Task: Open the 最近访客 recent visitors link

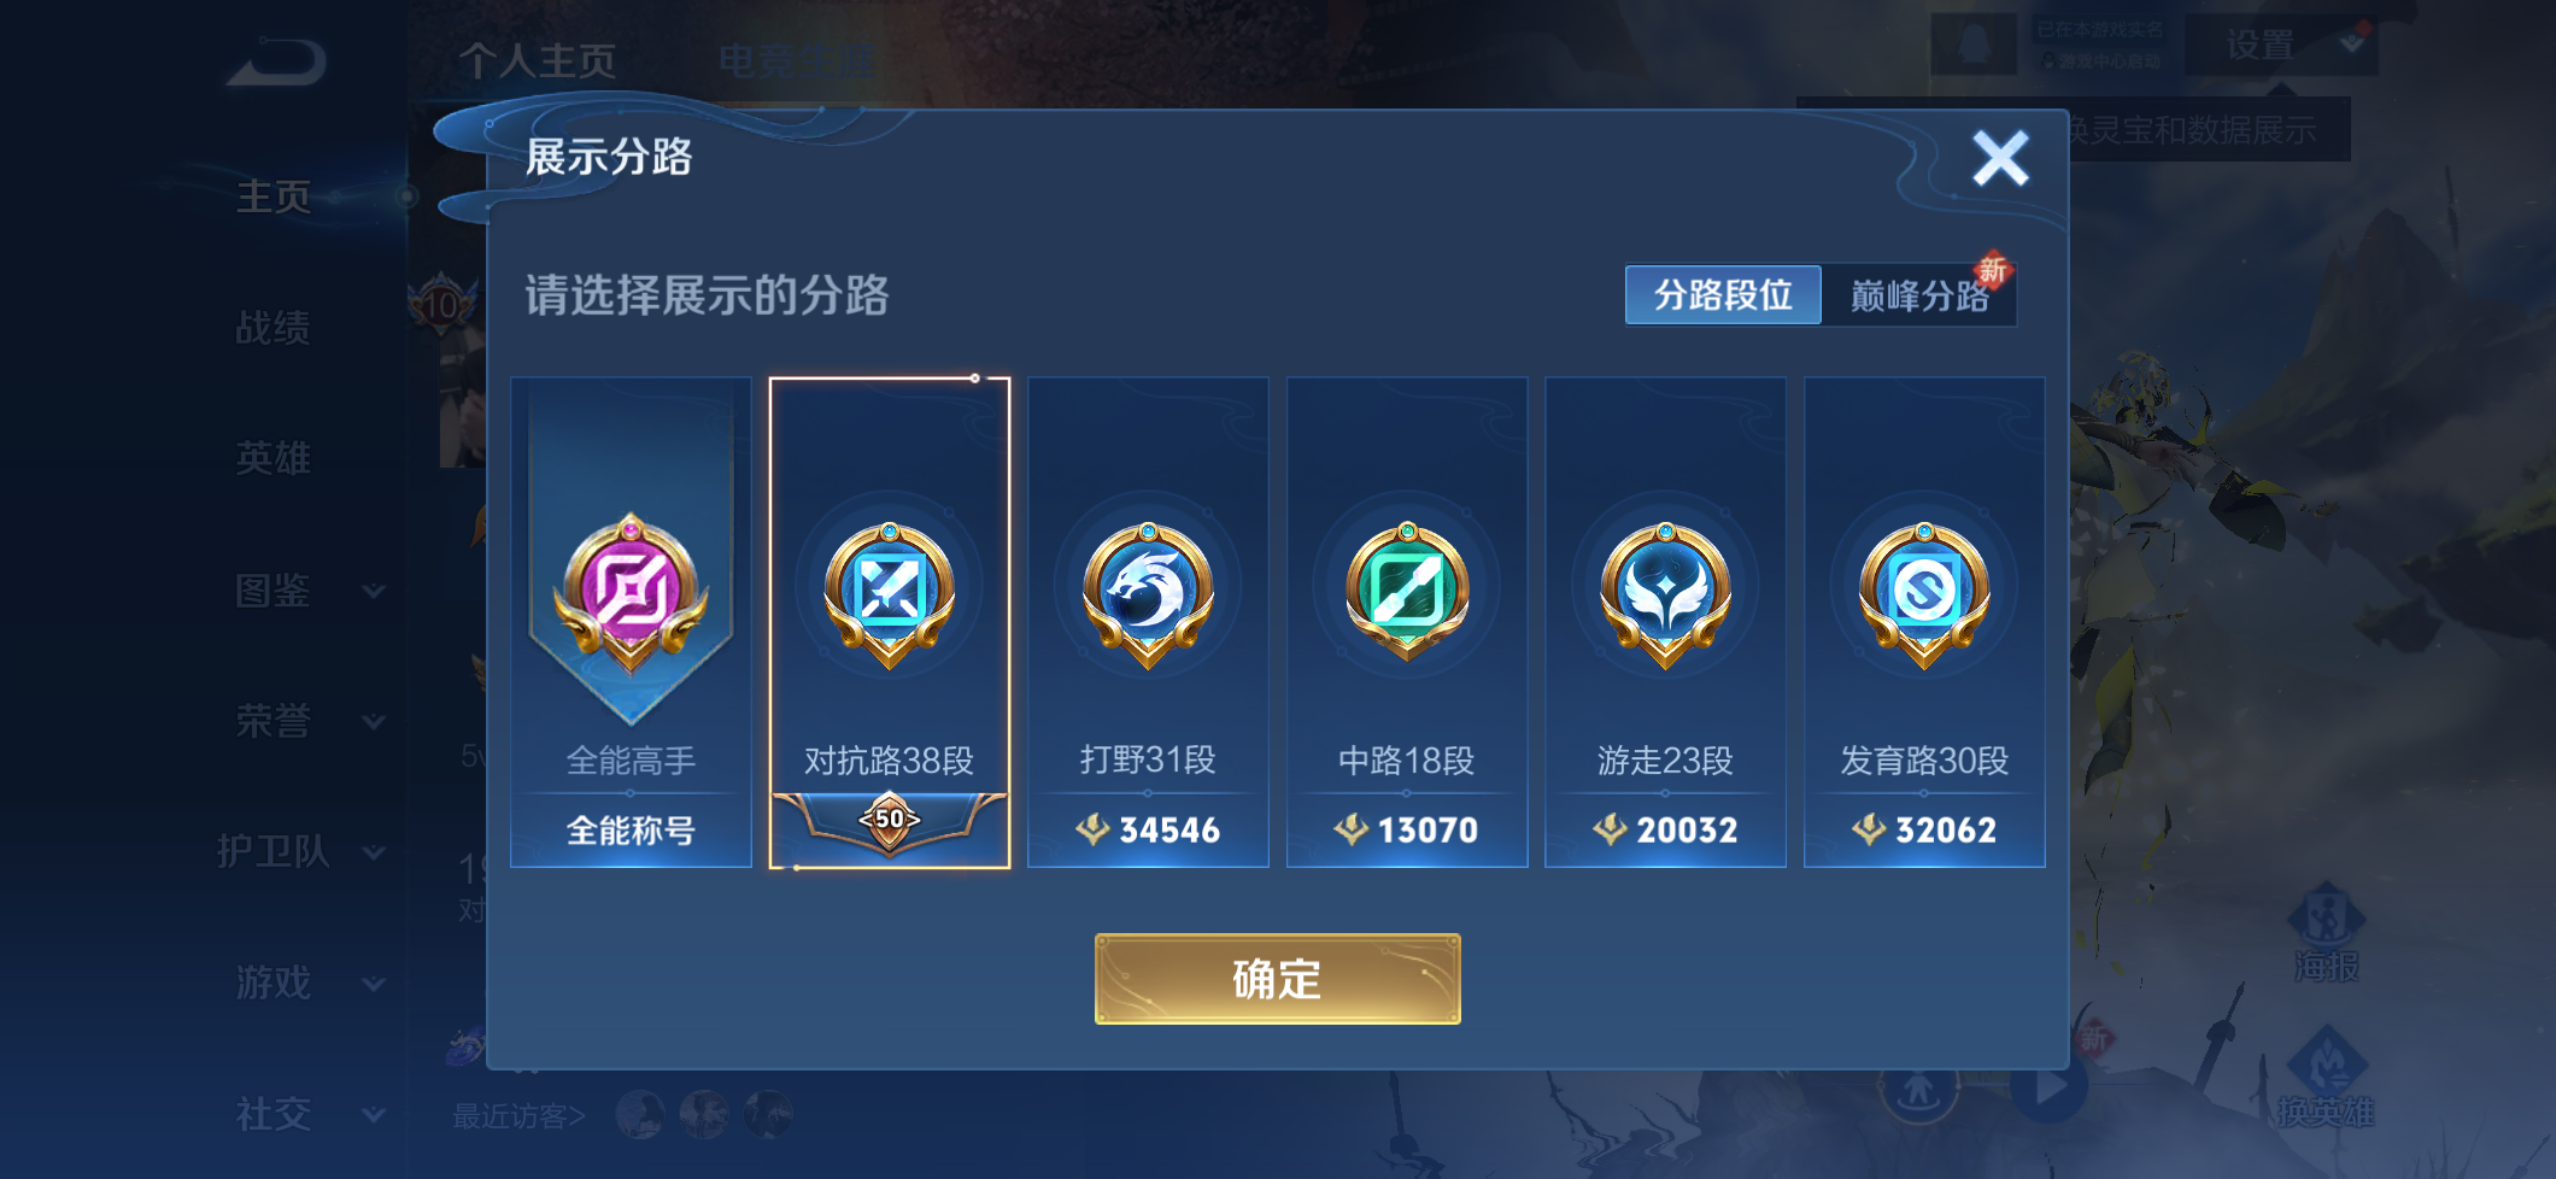Action: [x=519, y=1115]
